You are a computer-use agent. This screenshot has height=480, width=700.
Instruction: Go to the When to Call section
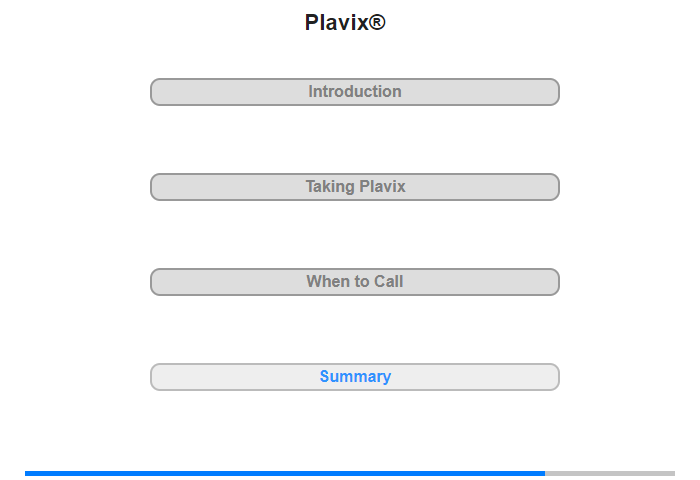pos(355,282)
